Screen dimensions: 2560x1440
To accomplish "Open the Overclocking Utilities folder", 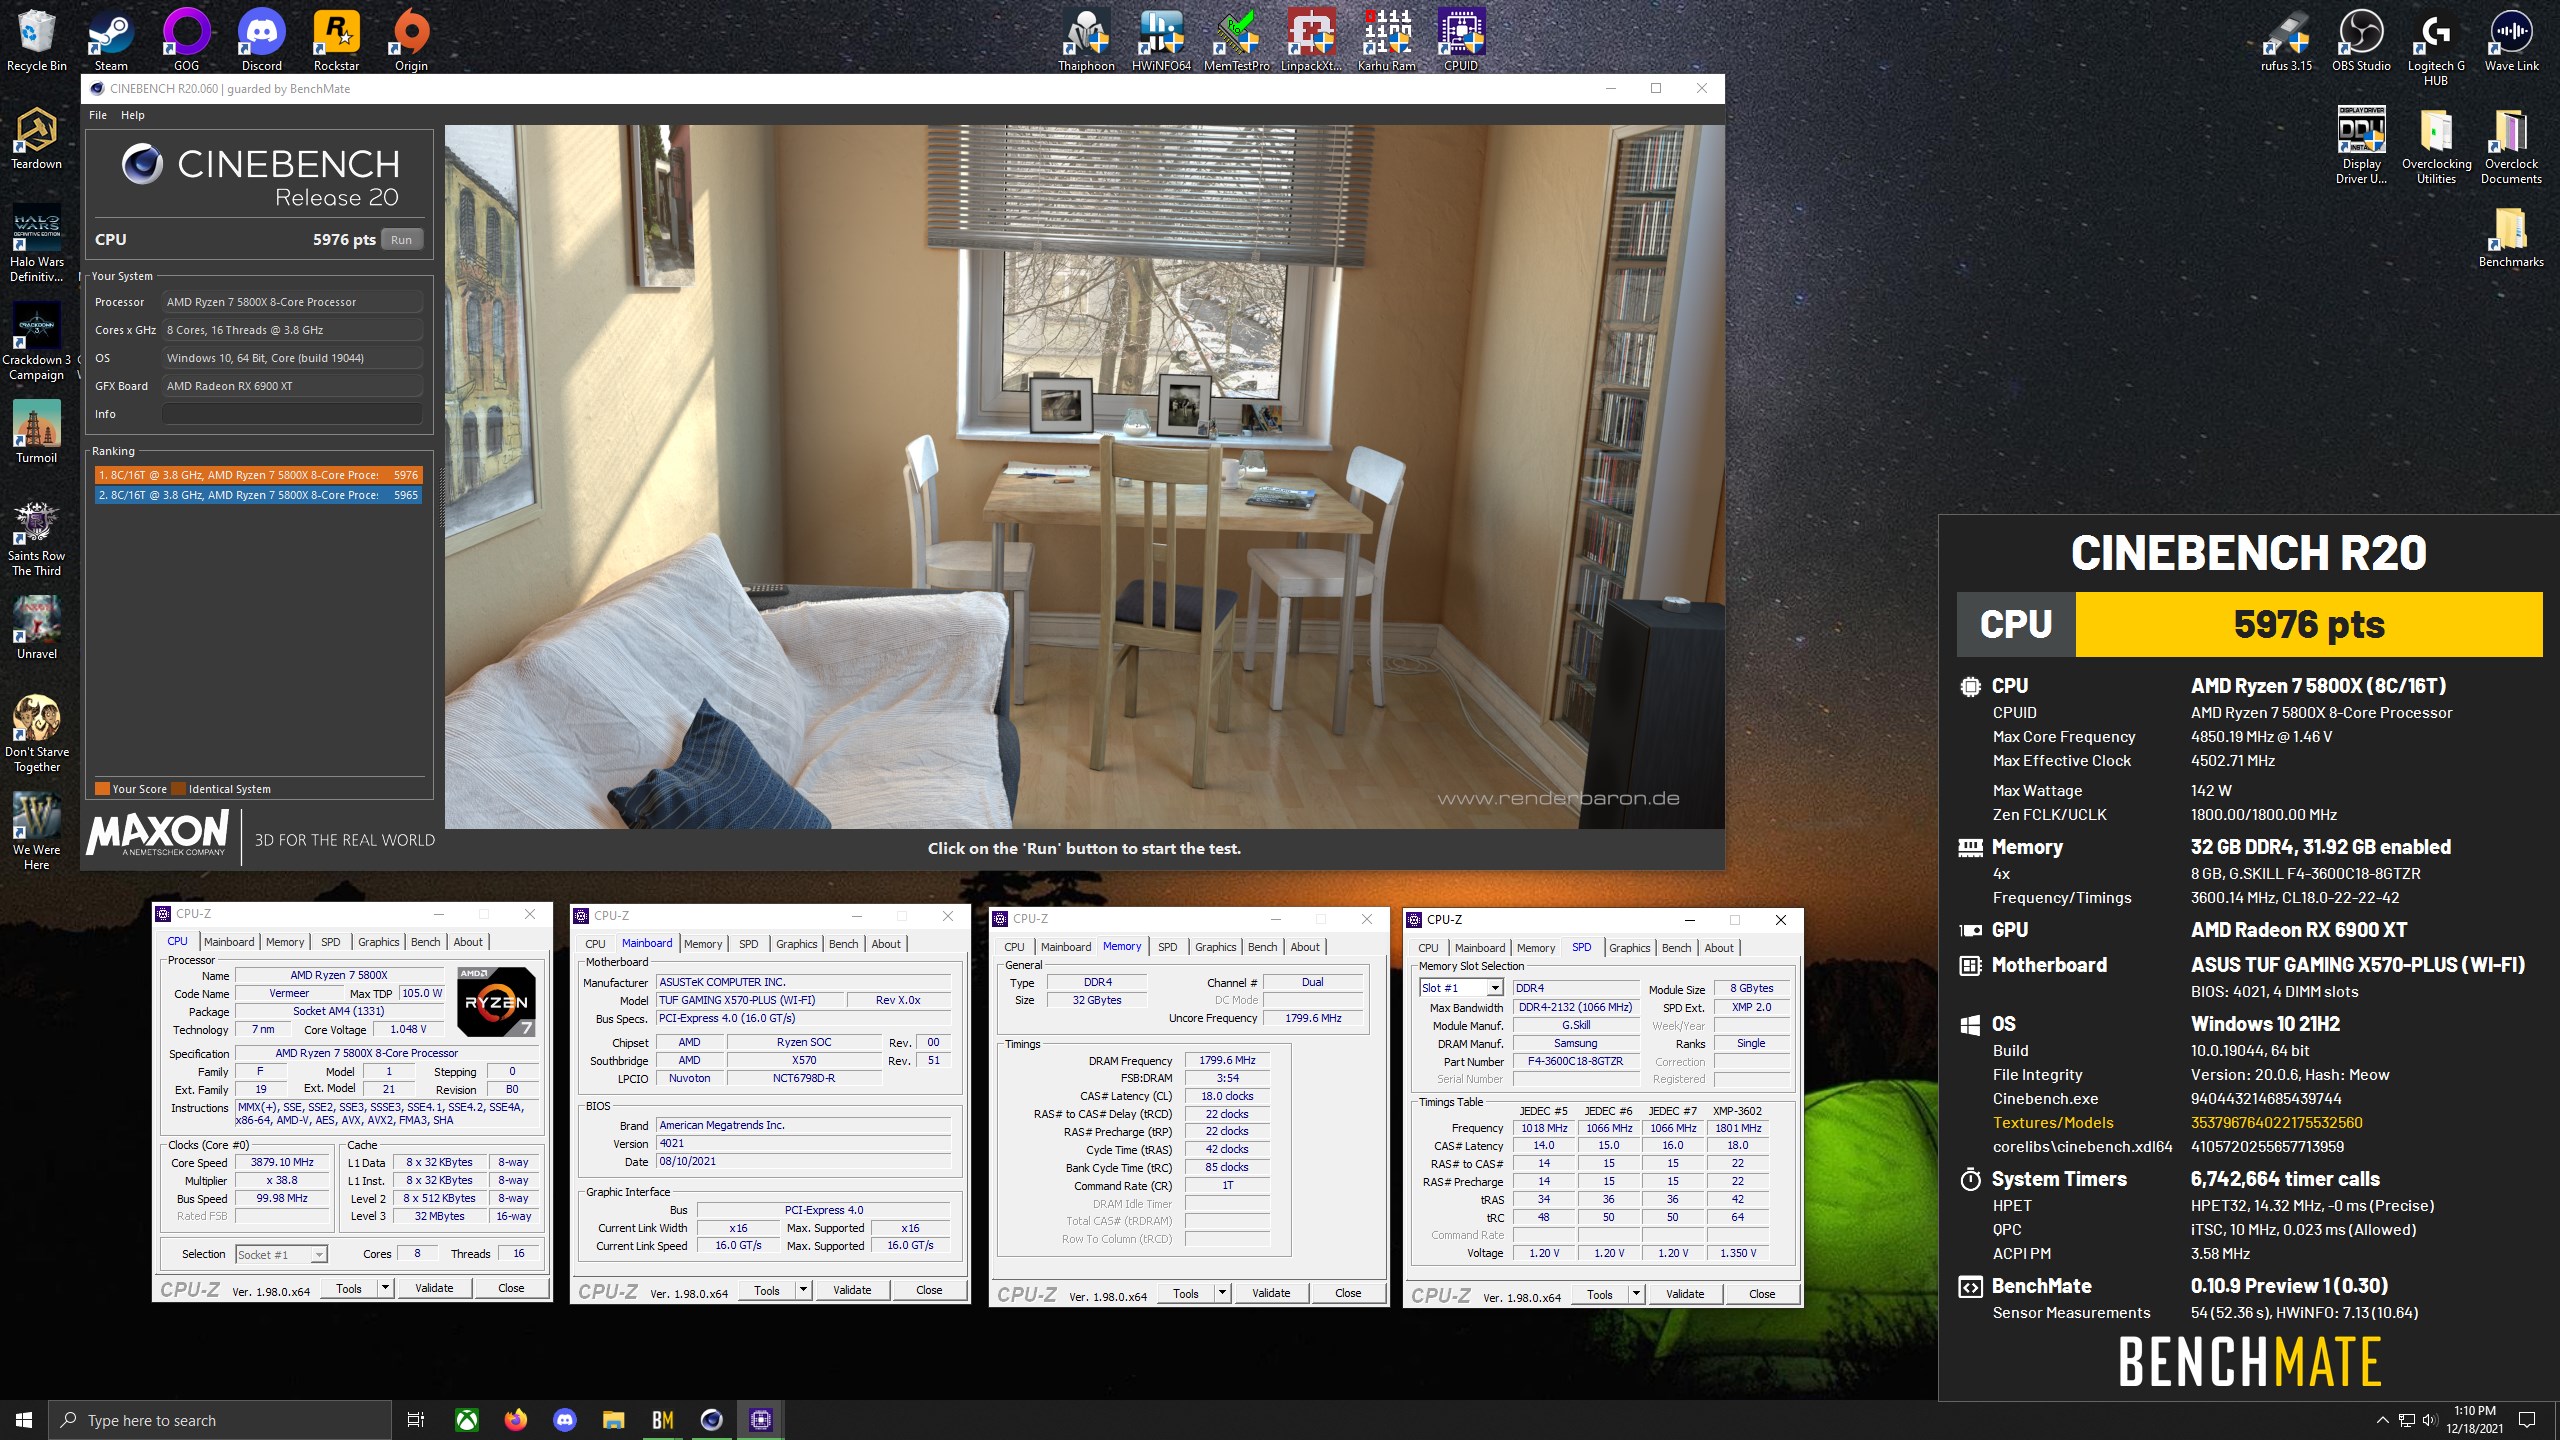I will [x=2436, y=146].
